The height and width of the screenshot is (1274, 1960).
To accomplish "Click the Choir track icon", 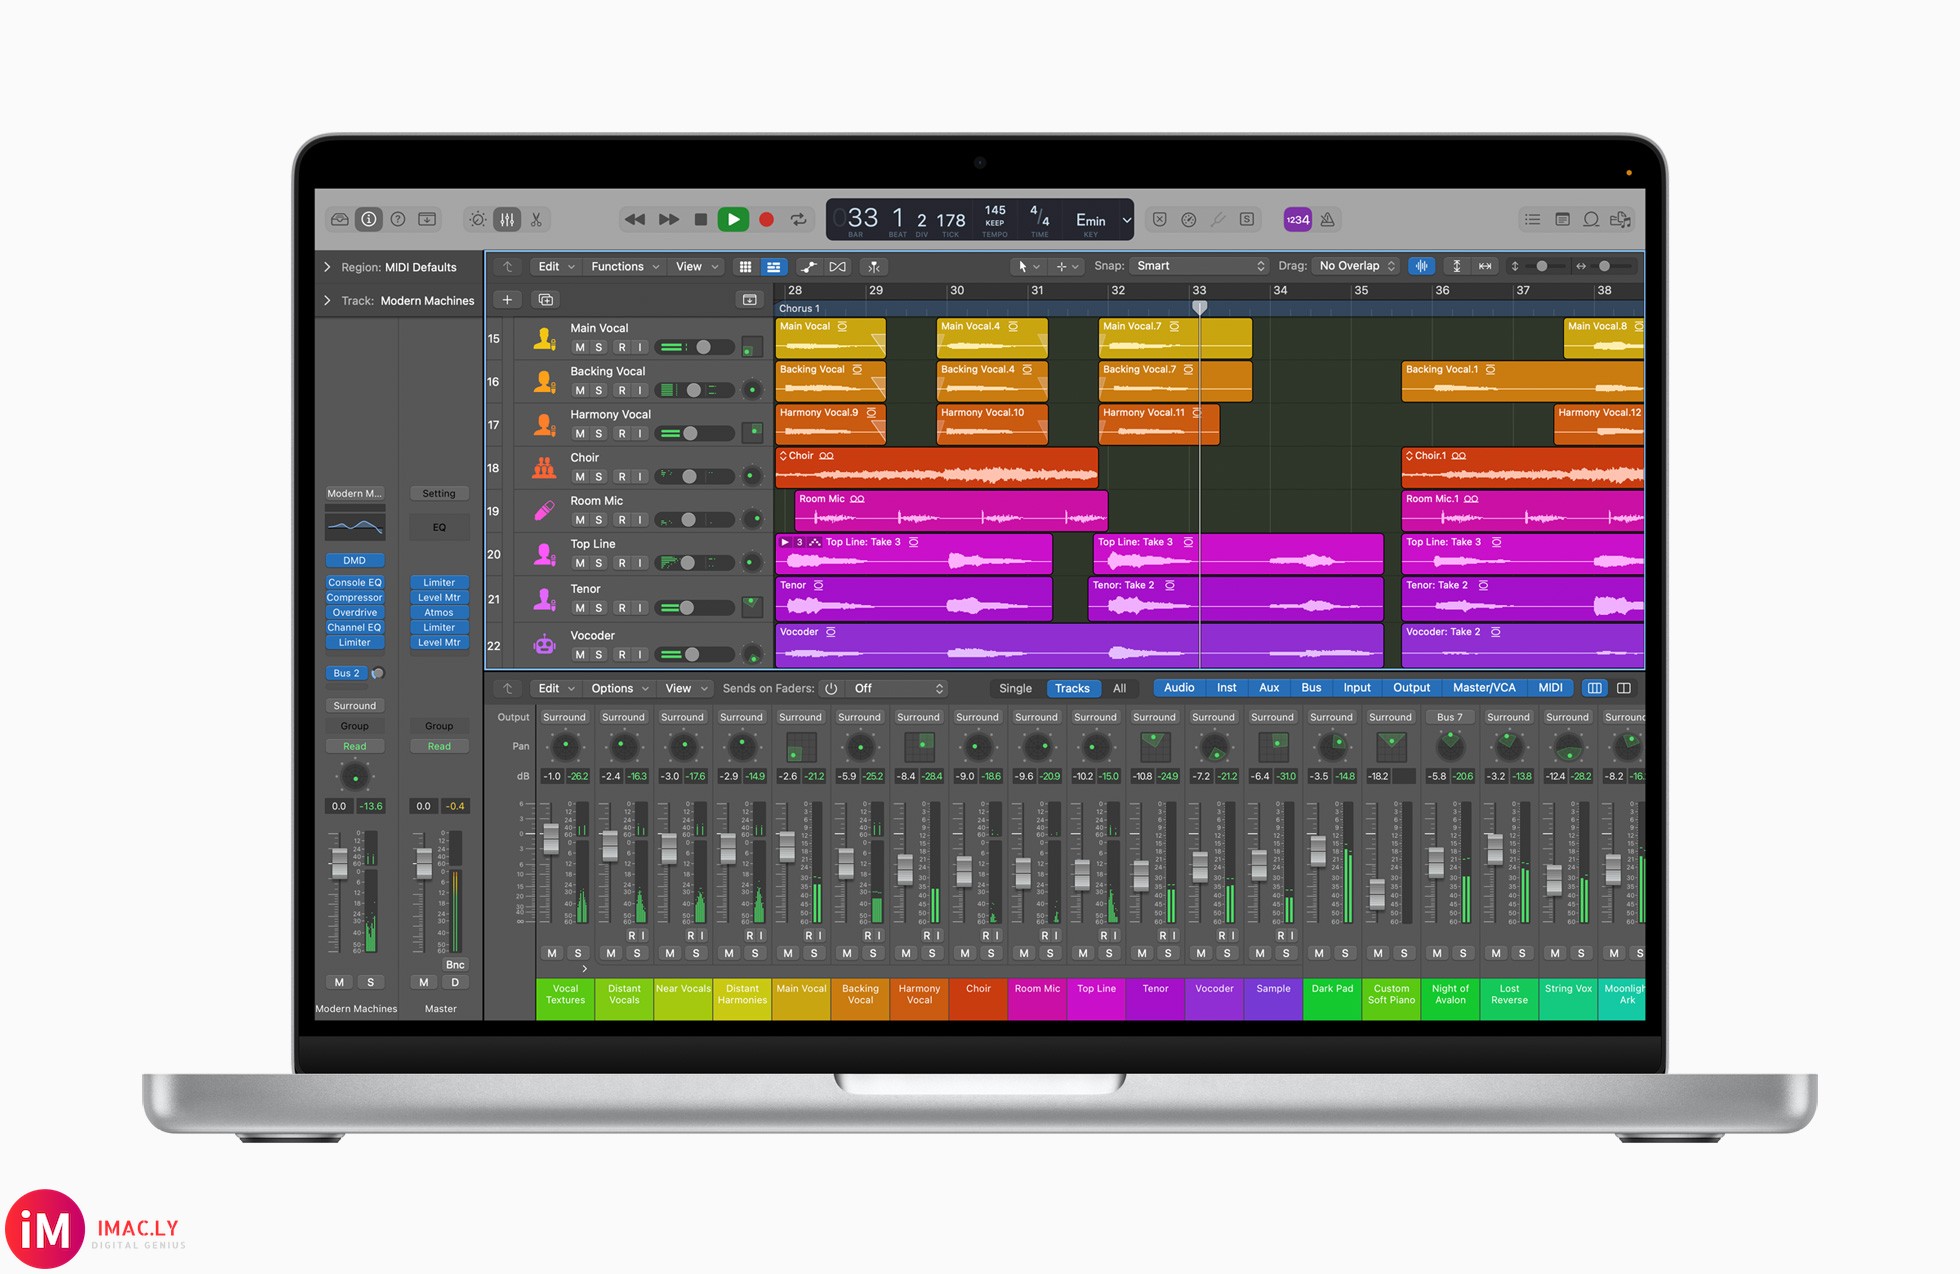I will (544, 467).
